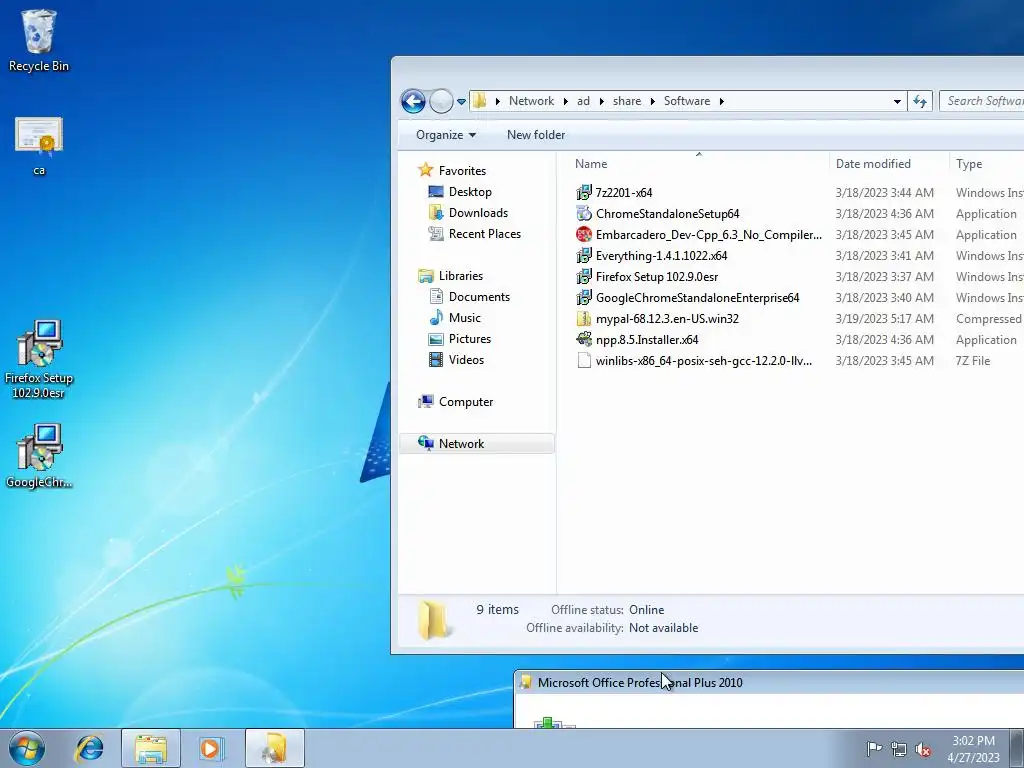The height and width of the screenshot is (768, 1024).
Task: Select Favorites in the navigation pane
Action: pos(462,170)
